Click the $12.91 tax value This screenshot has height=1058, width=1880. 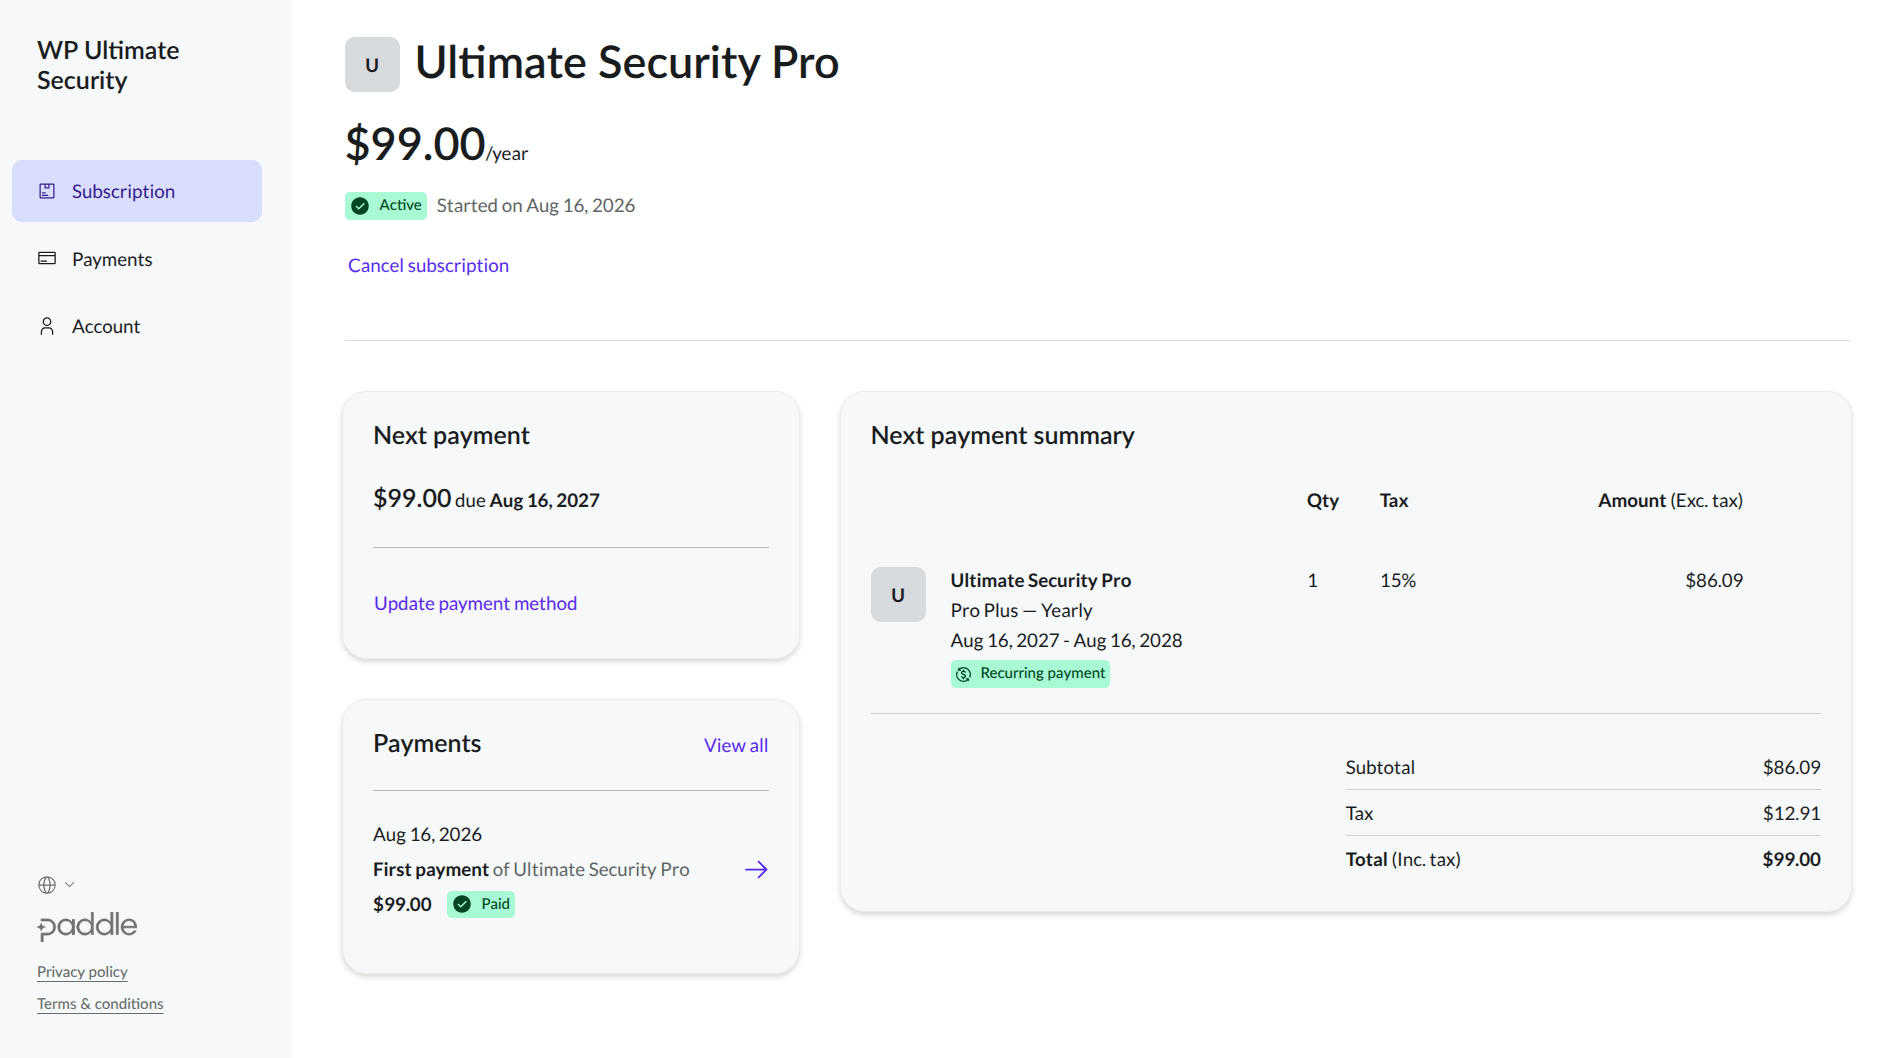pos(1791,813)
